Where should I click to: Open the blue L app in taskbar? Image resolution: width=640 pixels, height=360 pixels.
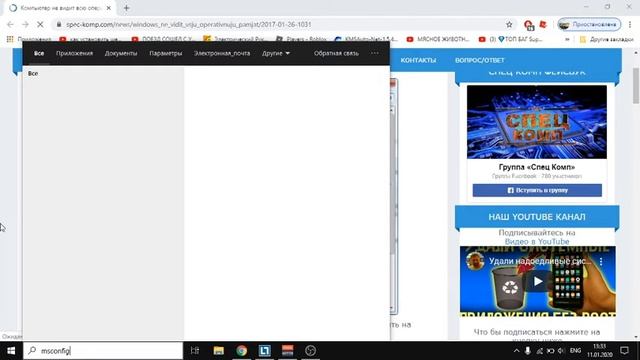264,351
